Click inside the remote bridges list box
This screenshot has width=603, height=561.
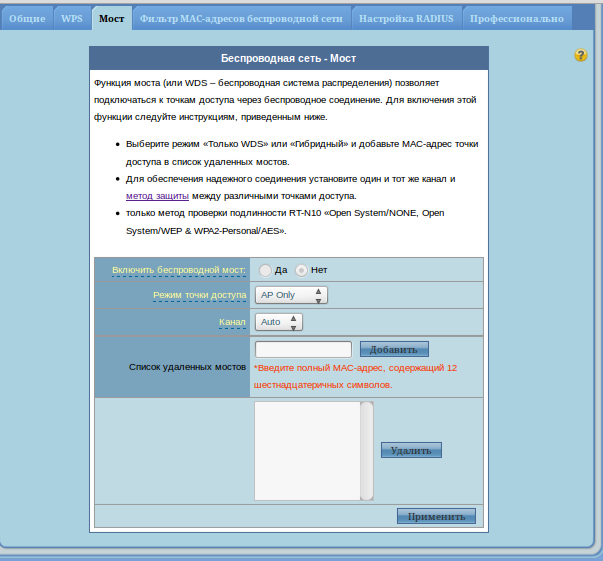click(307, 451)
